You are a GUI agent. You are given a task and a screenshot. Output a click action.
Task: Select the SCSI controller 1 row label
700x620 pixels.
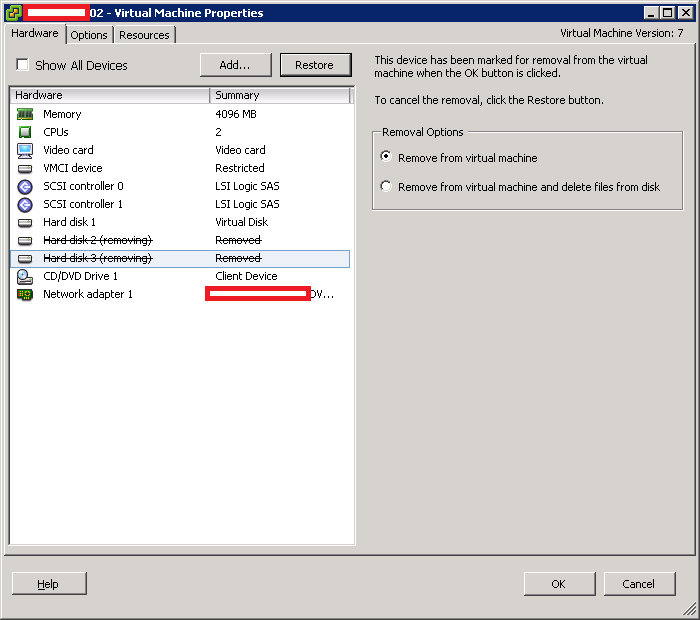point(83,204)
